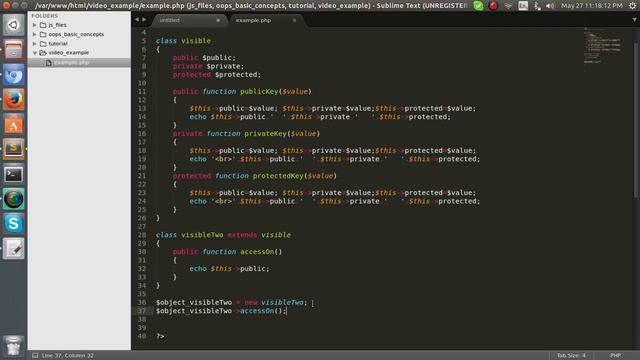Click 'new' keyword on line 36
Screen dimensions: 640x360
pos(251,302)
